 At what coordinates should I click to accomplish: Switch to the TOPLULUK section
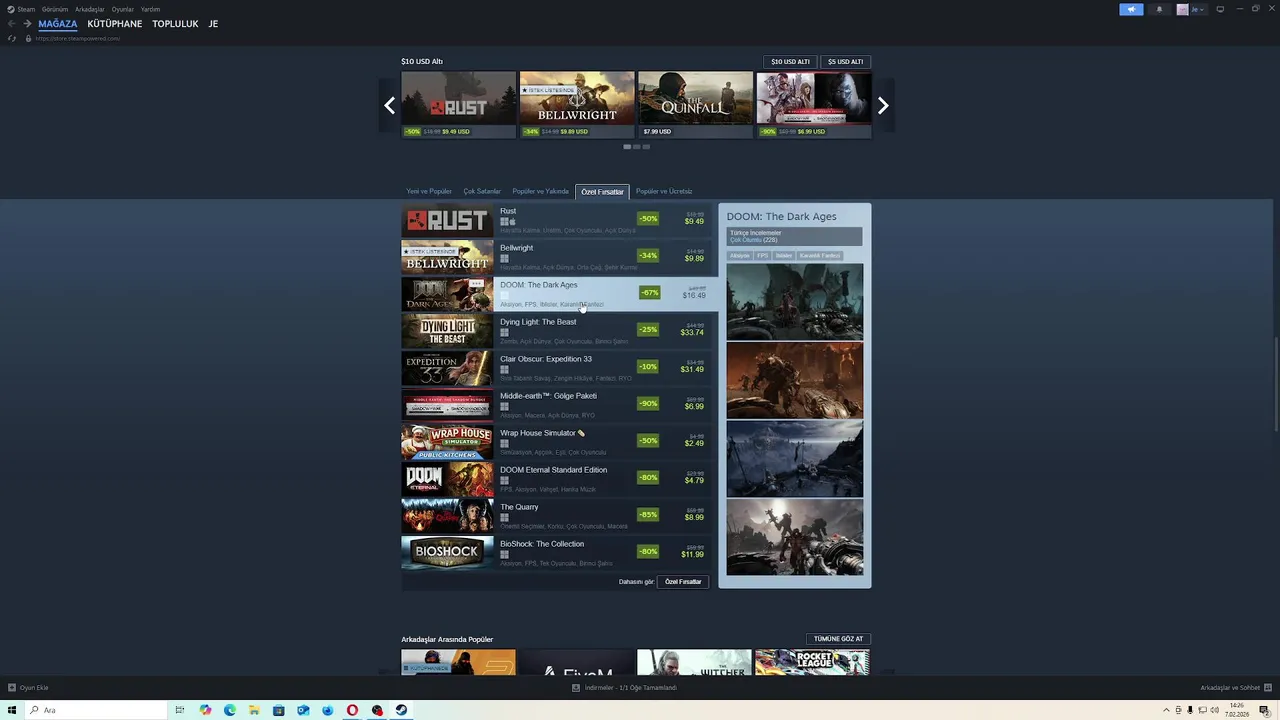point(175,24)
